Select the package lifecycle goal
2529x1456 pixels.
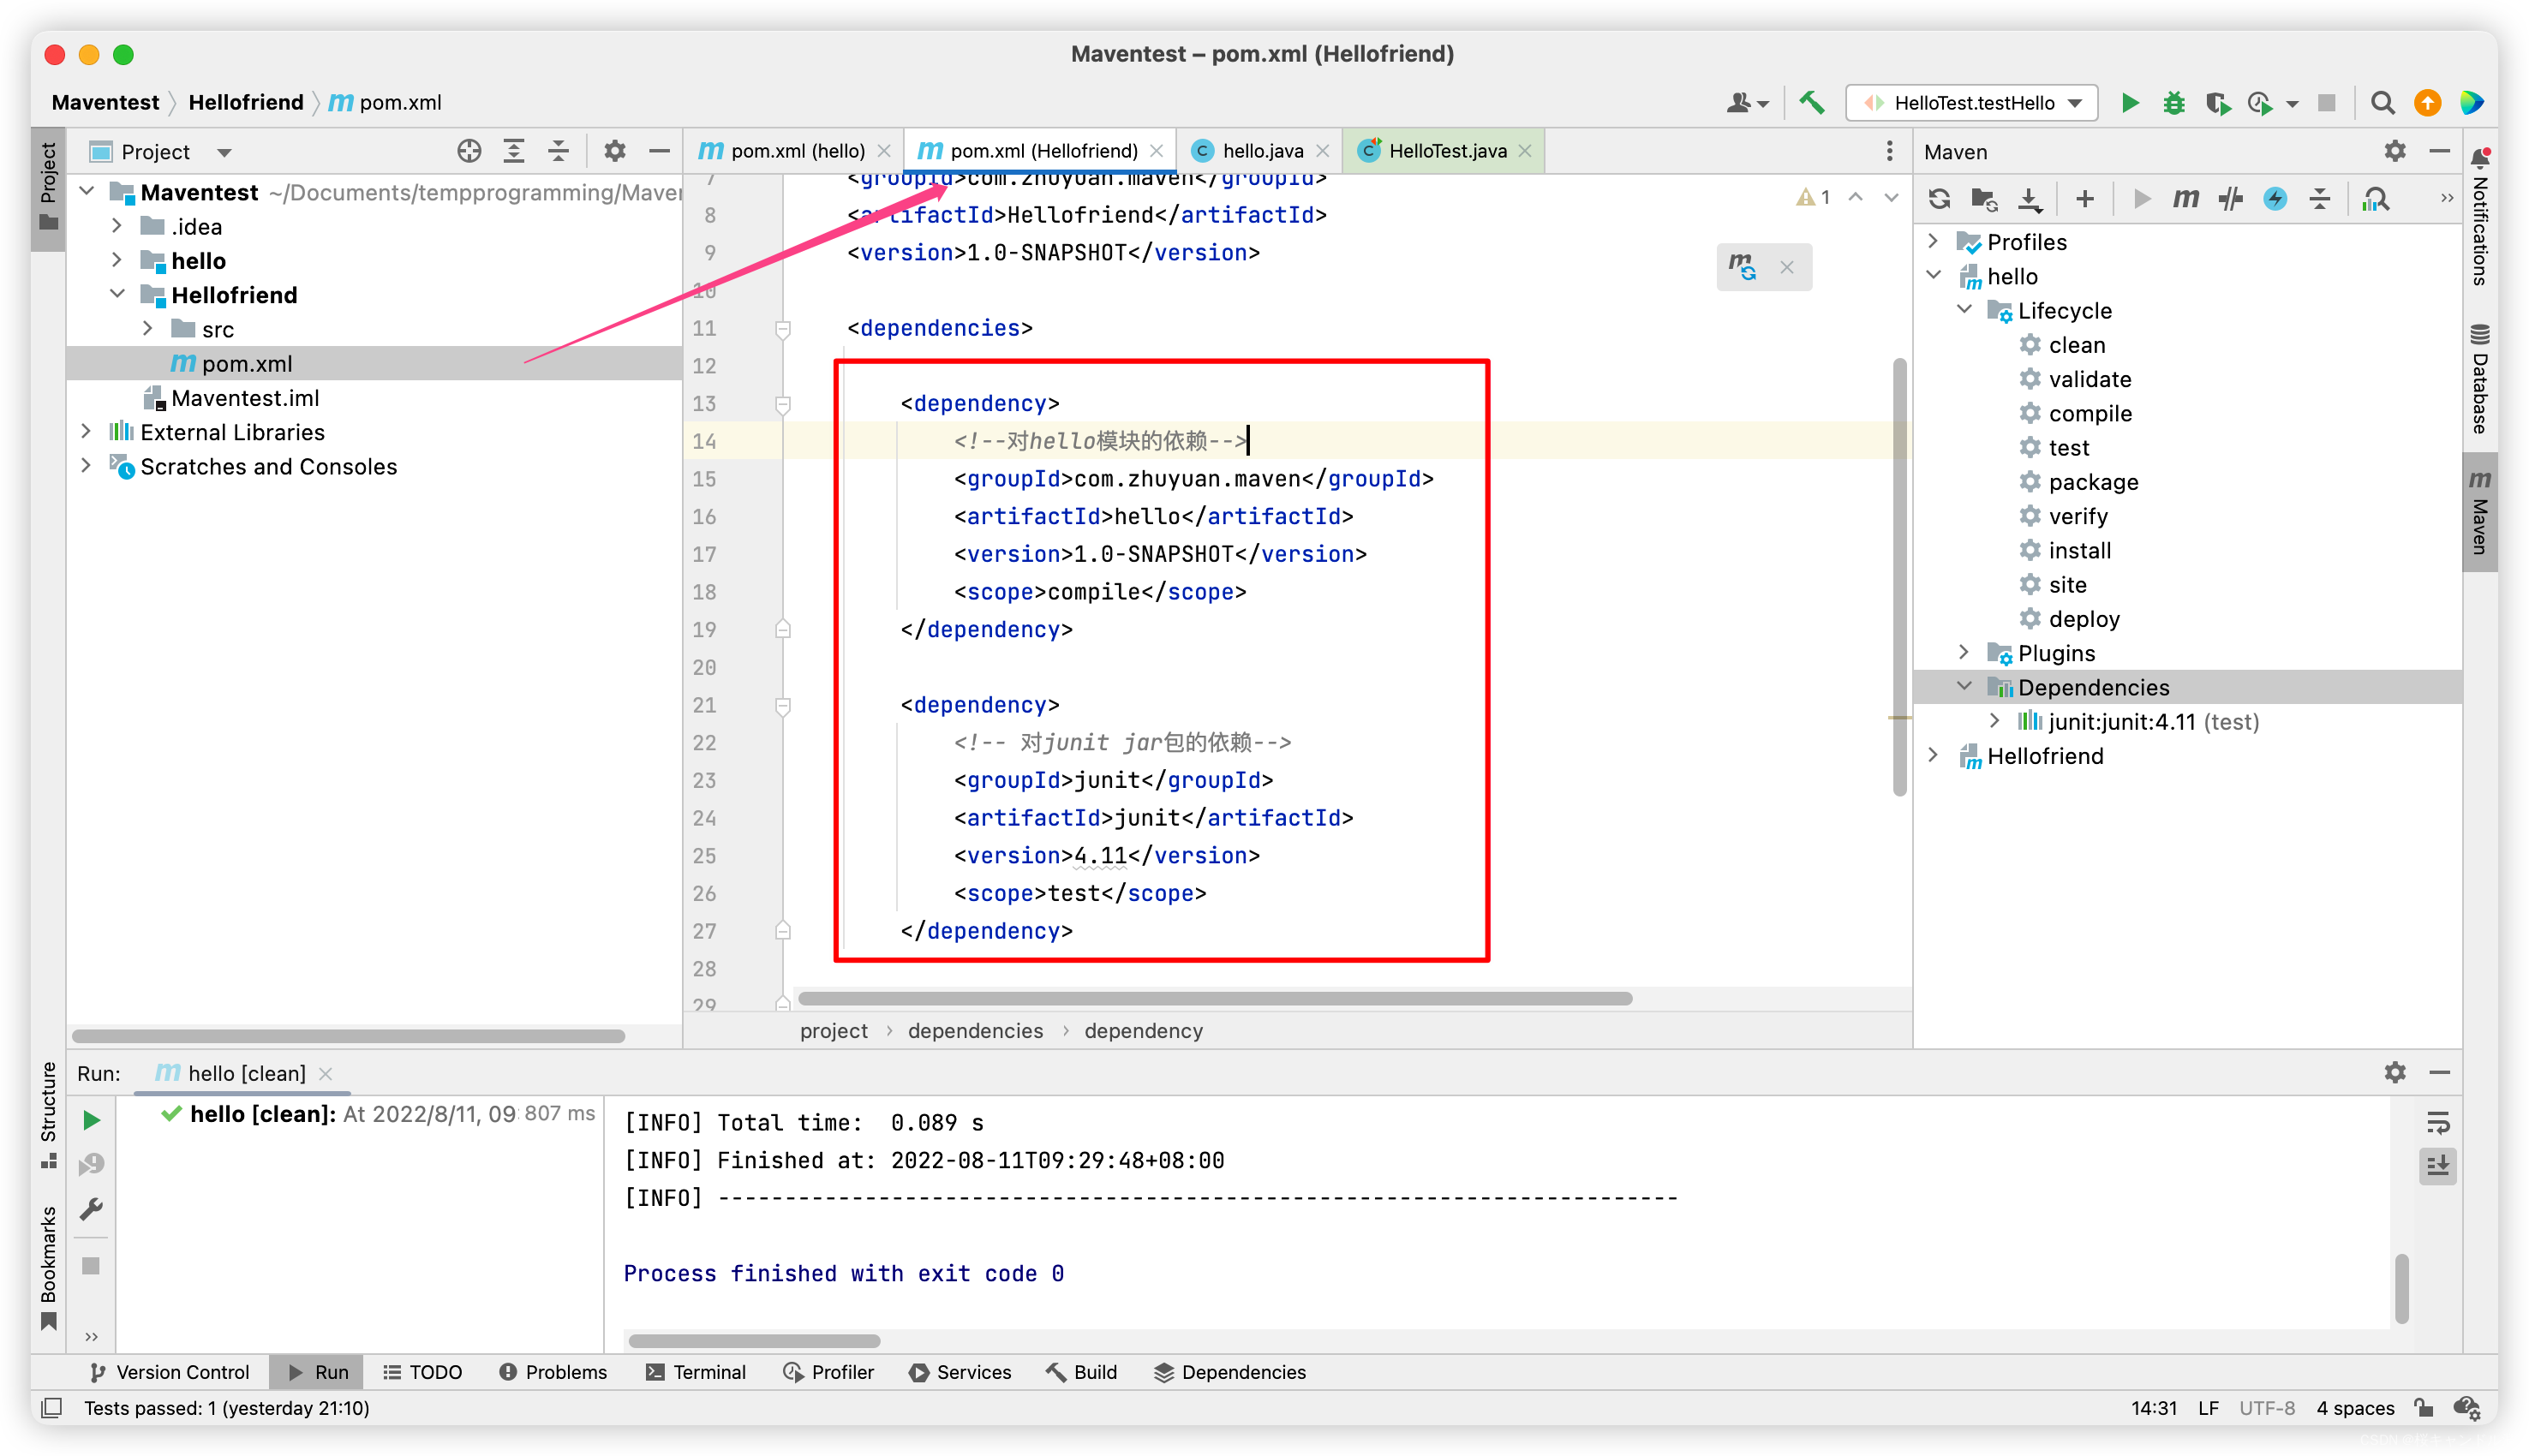(x=2093, y=481)
